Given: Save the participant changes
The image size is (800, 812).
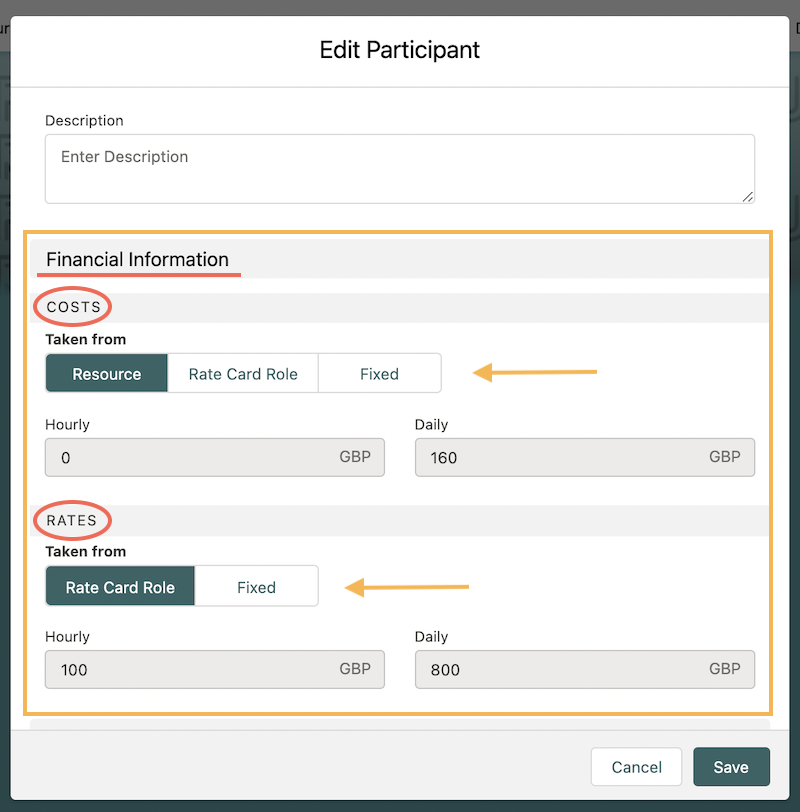Looking at the screenshot, I should point(731,767).
